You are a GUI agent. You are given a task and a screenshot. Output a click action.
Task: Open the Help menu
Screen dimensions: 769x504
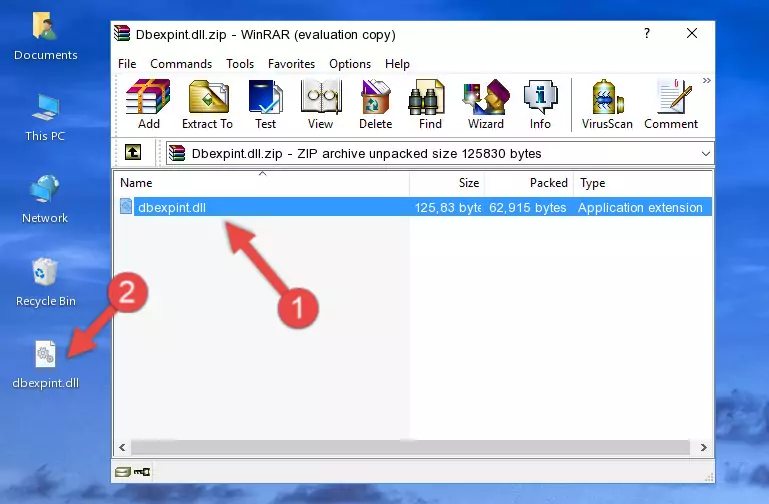[397, 64]
